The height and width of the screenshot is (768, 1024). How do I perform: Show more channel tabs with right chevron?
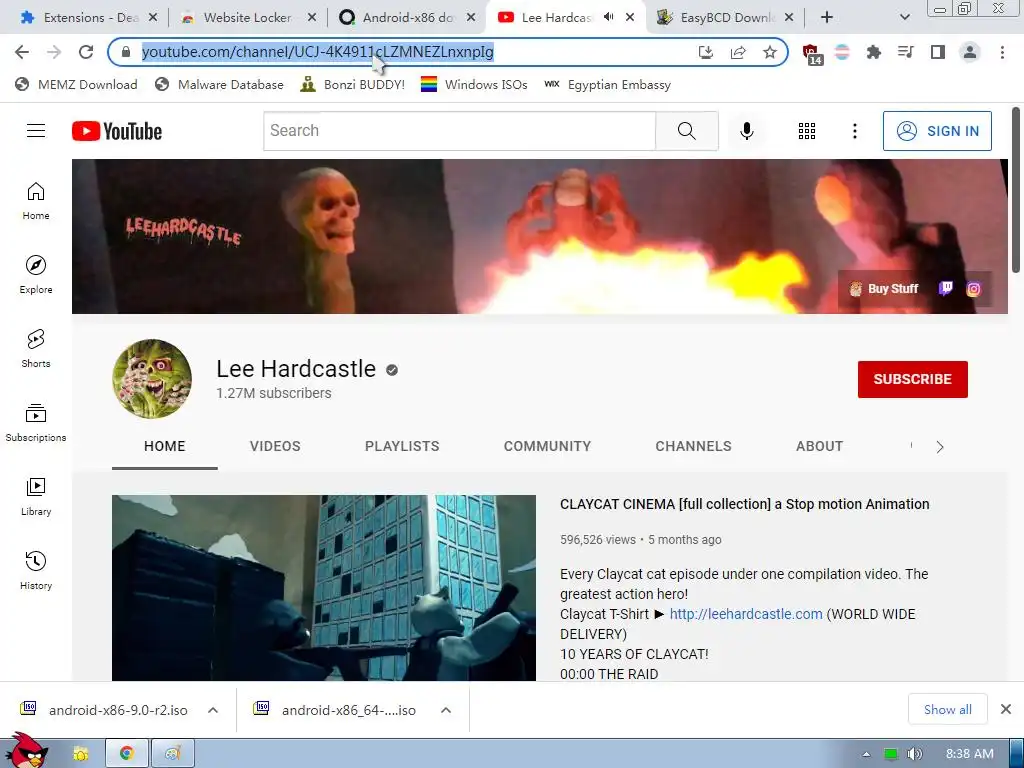coord(940,447)
